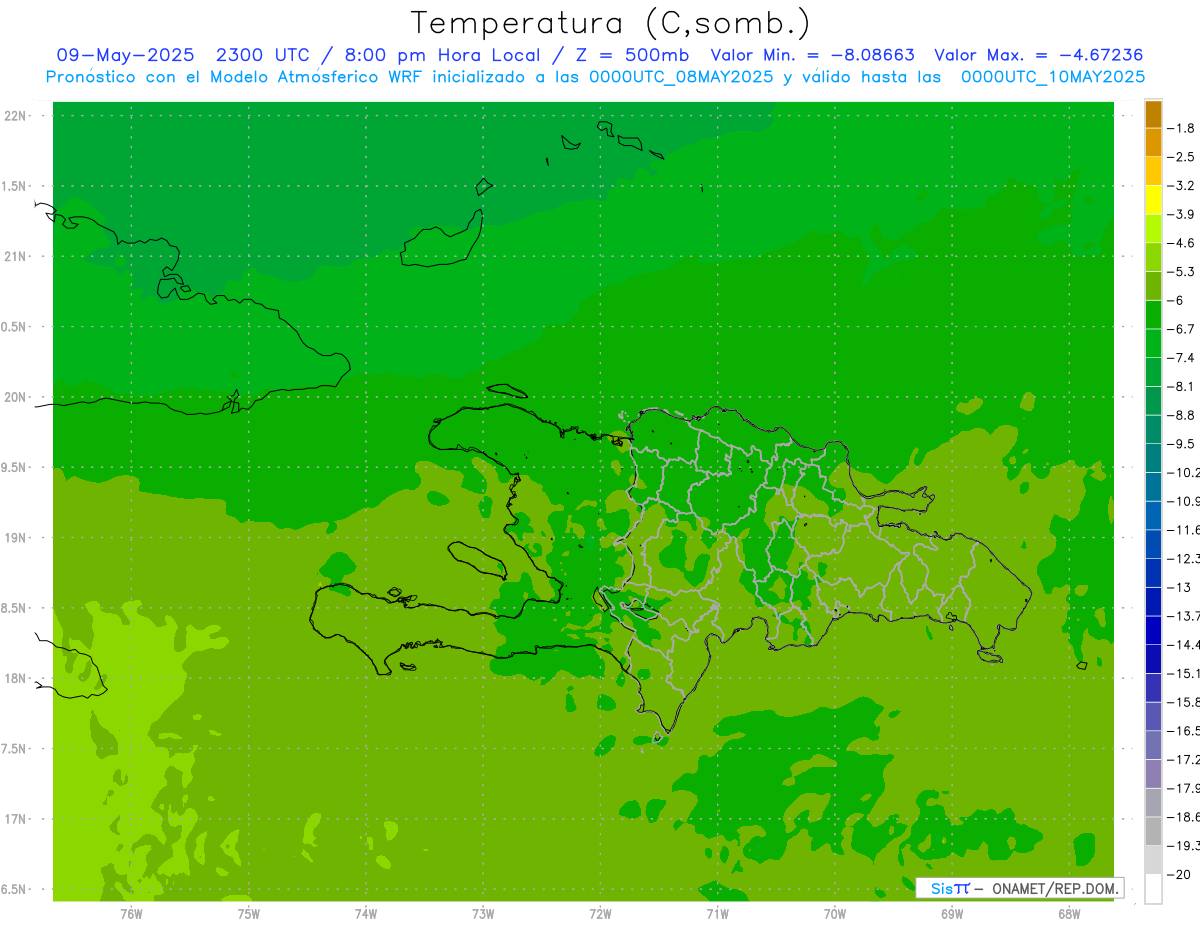
Task: Click the '69W' longitude label
Action: point(952,914)
